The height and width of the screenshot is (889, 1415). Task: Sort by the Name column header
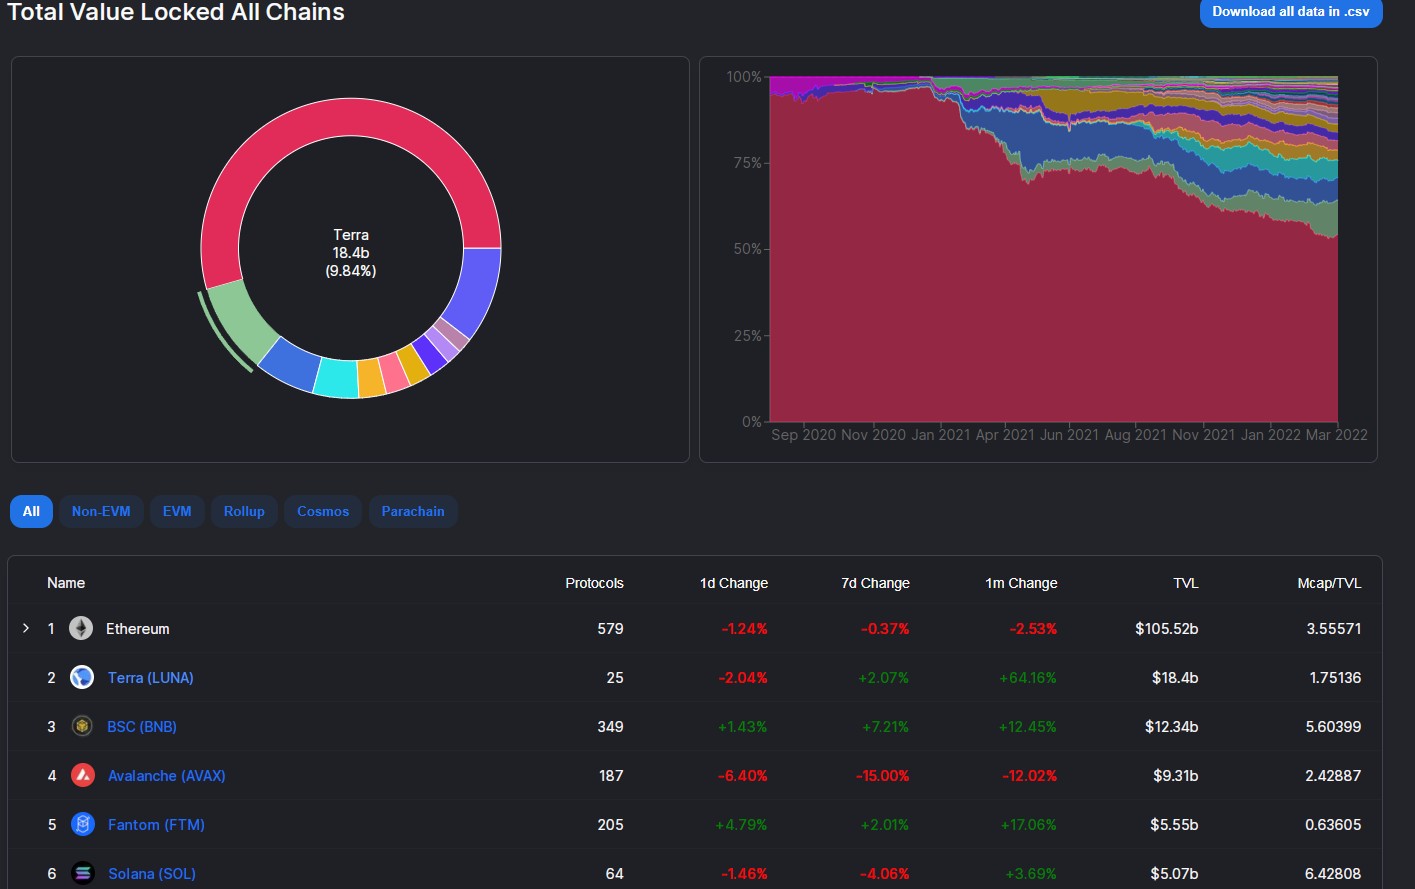(66, 582)
